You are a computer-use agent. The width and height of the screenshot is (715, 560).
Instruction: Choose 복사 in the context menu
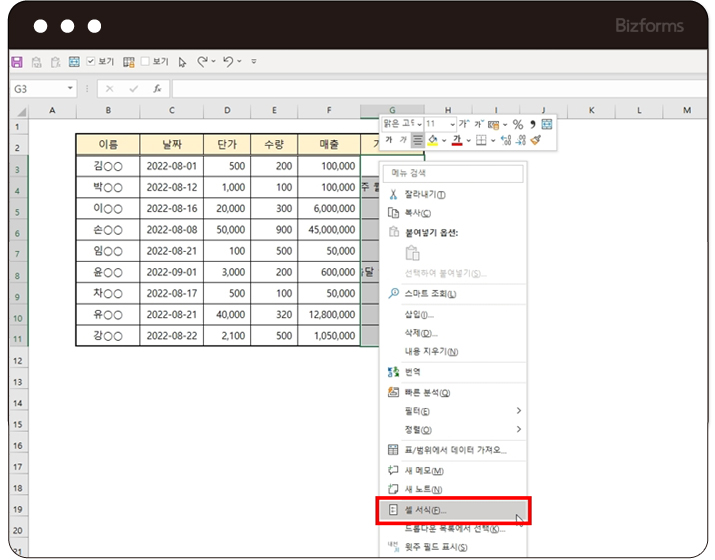418,213
